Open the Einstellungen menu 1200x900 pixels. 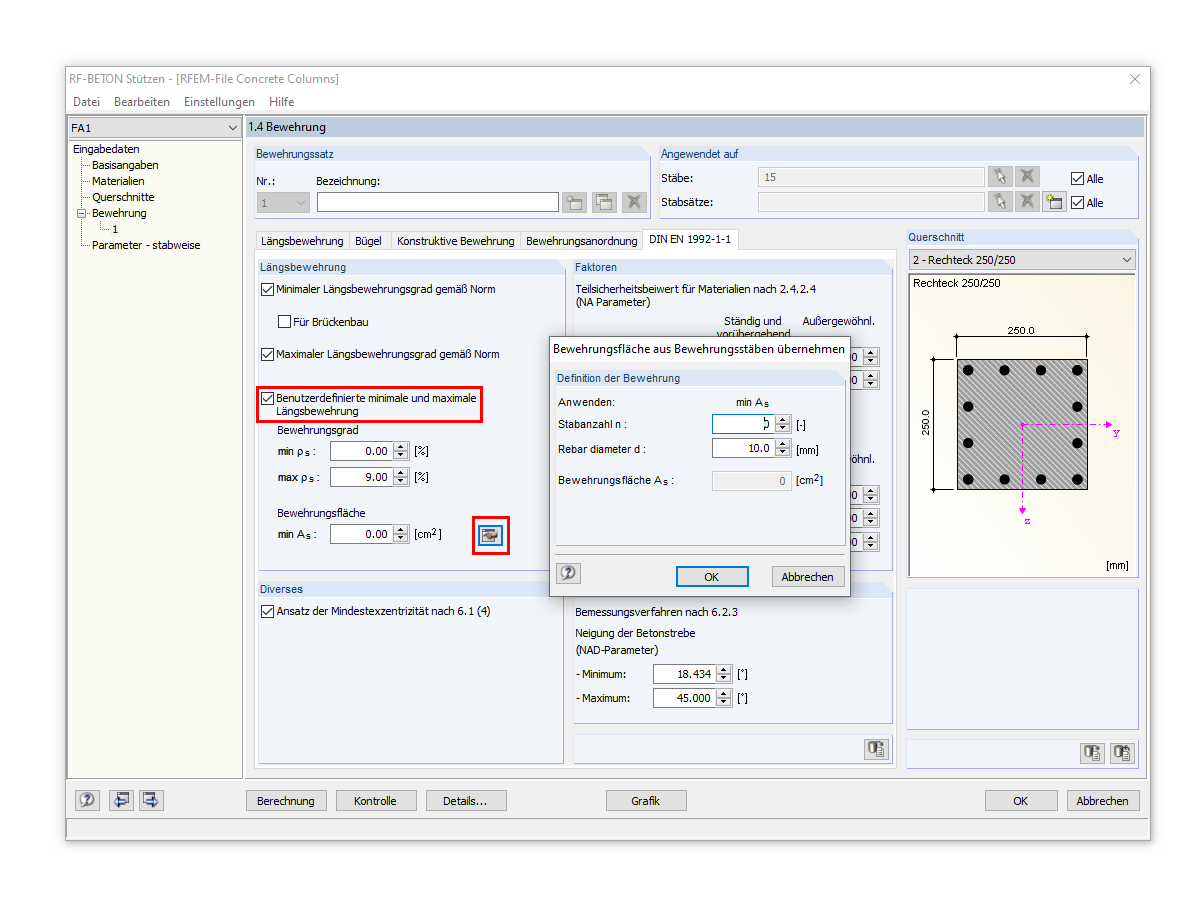pos(219,101)
